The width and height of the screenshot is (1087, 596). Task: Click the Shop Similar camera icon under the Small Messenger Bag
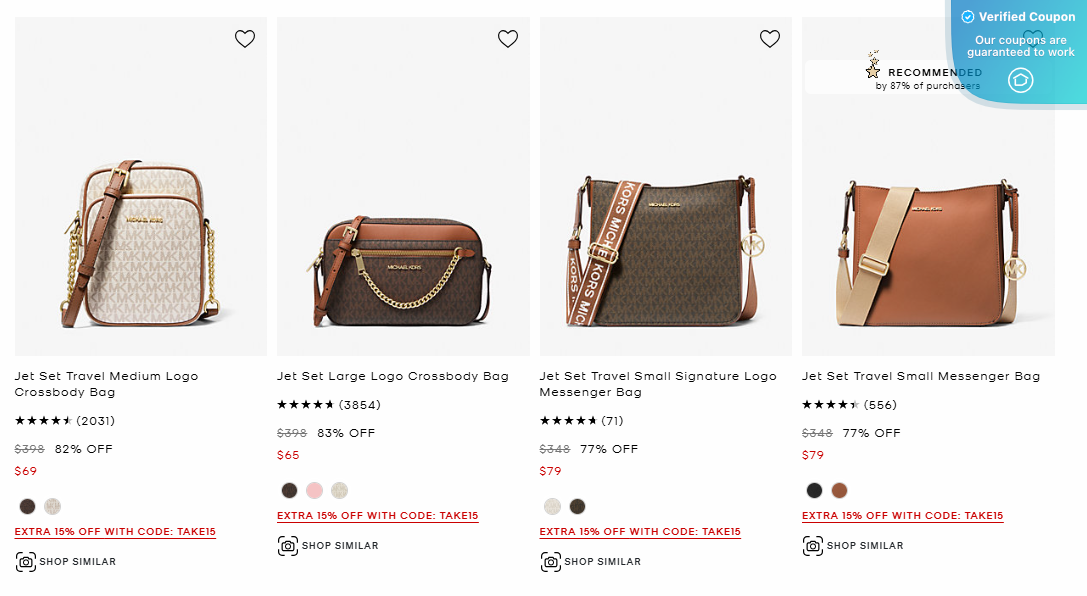(x=814, y=545)
